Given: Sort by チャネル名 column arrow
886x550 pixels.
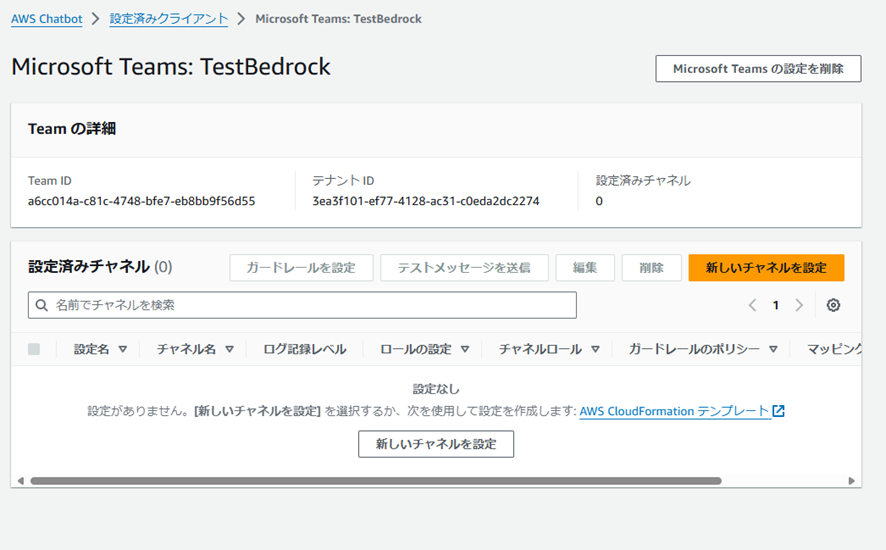Looking at the screenshot, I should click(229, 349).
